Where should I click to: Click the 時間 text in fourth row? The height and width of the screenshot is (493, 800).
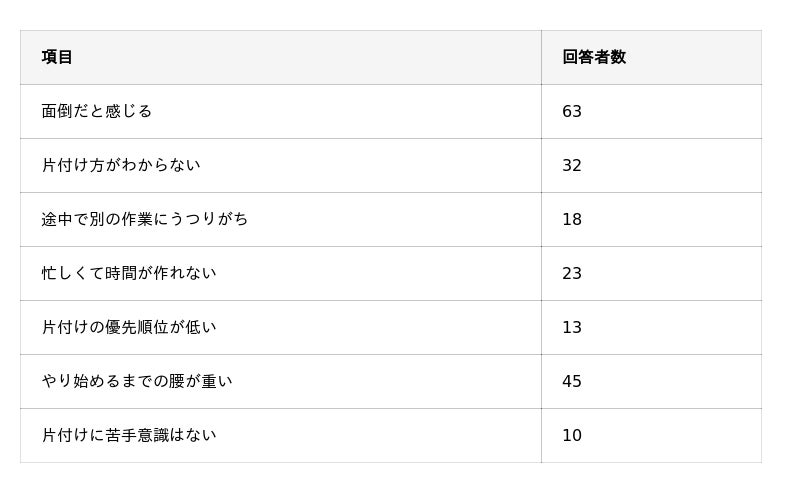click(x=121, y=273)
